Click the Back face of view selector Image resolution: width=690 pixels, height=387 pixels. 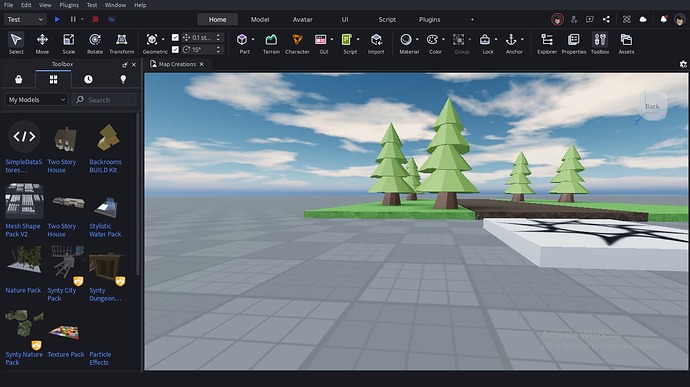coord(652,106)
